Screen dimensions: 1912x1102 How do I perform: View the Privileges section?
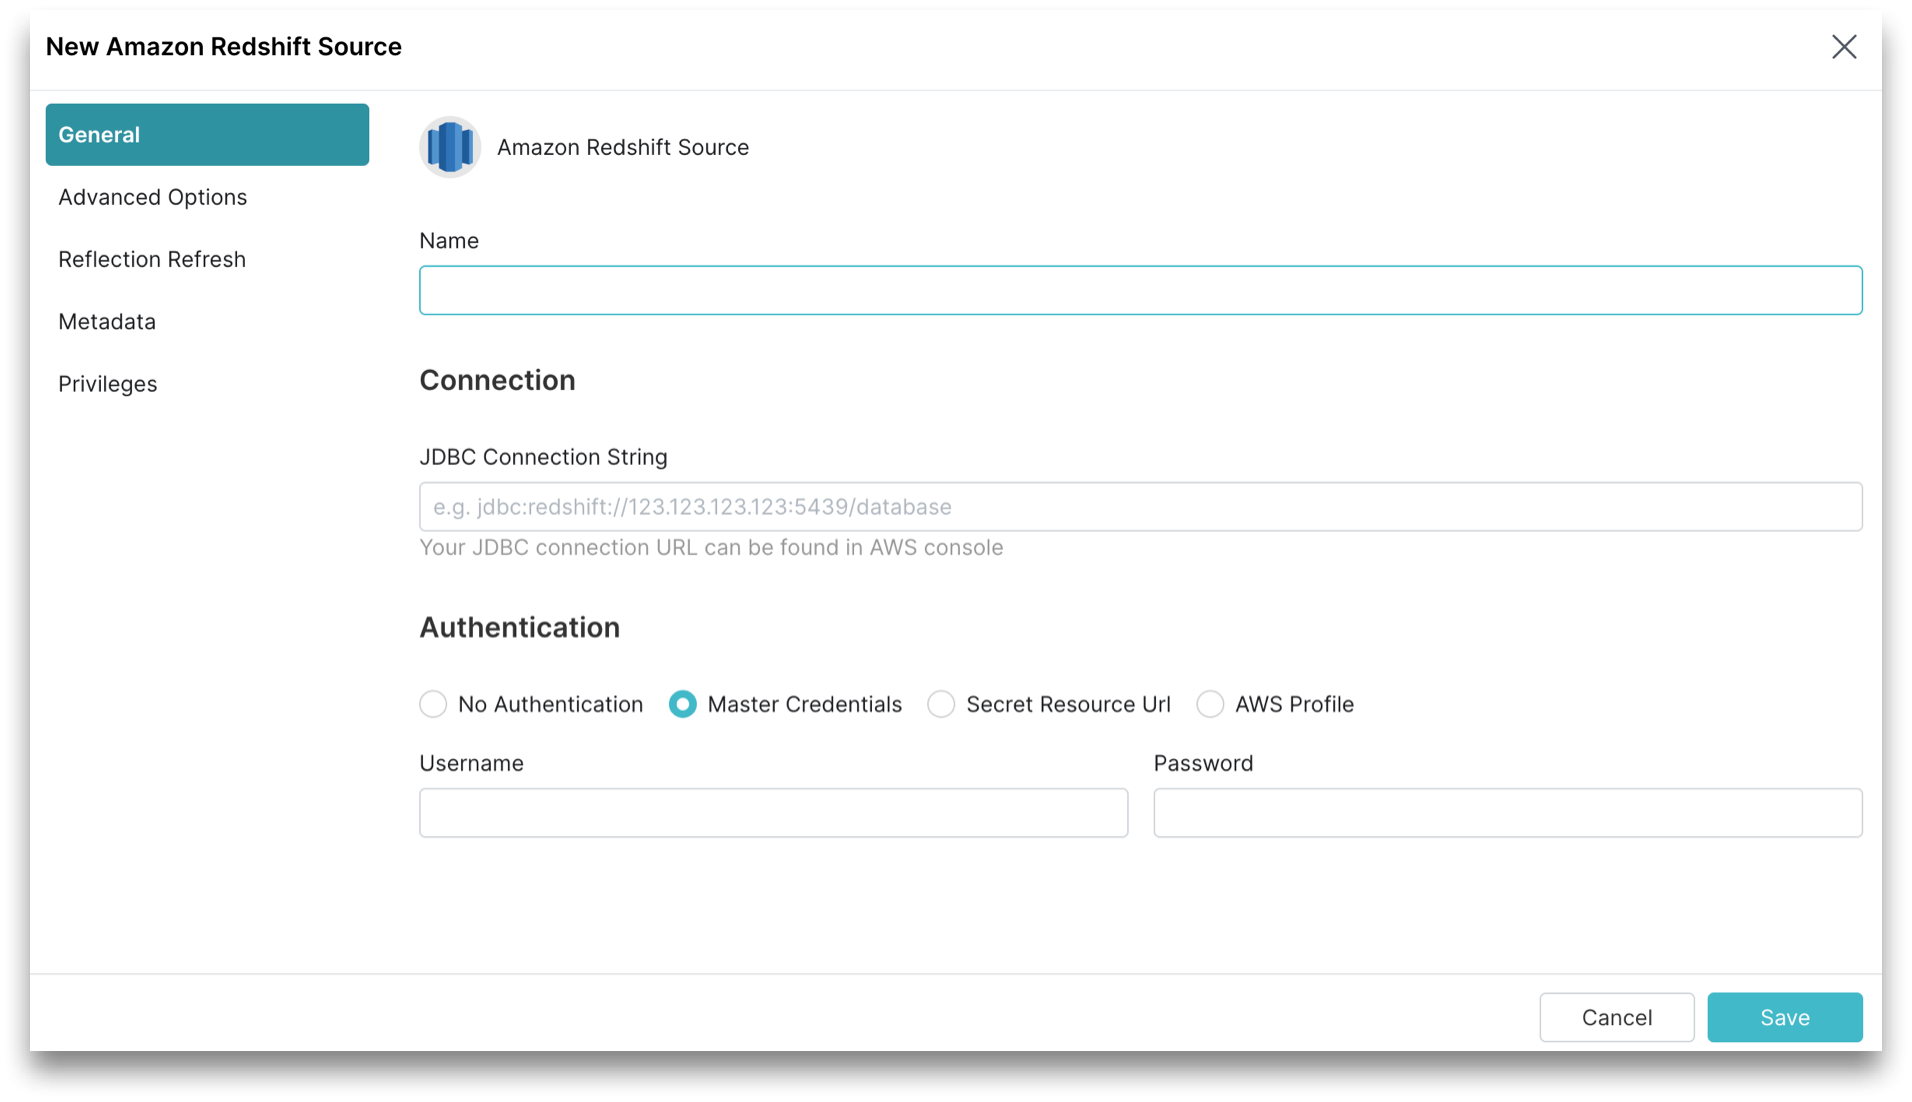tap(108, 383)
